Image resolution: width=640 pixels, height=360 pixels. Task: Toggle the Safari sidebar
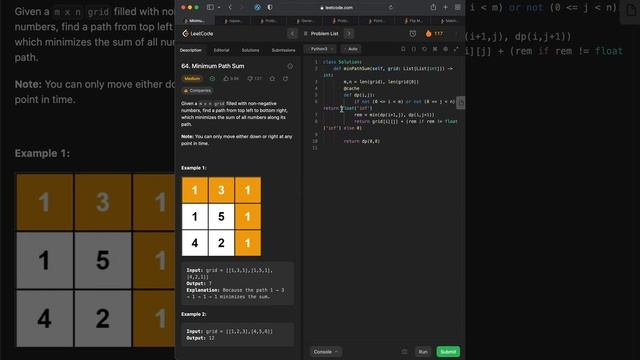coord(210,7)
